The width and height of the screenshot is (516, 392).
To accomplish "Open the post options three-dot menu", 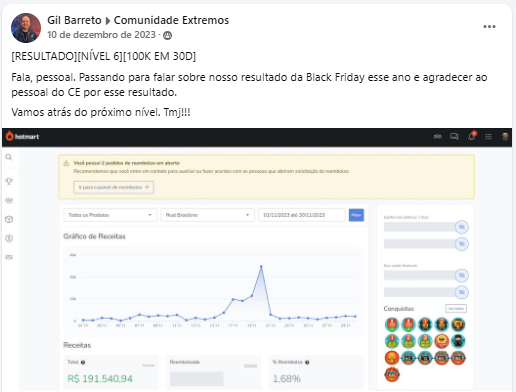I will point(489,27).
